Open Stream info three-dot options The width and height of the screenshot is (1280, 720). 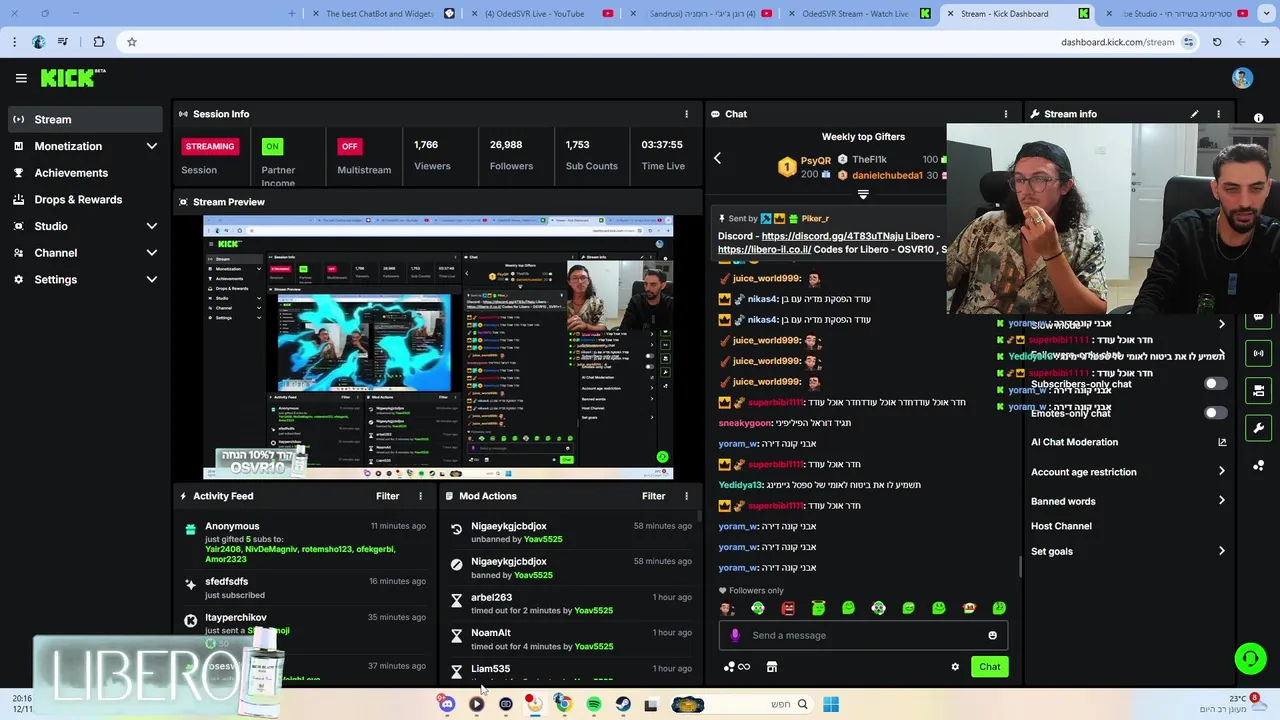pos(1218,114)
